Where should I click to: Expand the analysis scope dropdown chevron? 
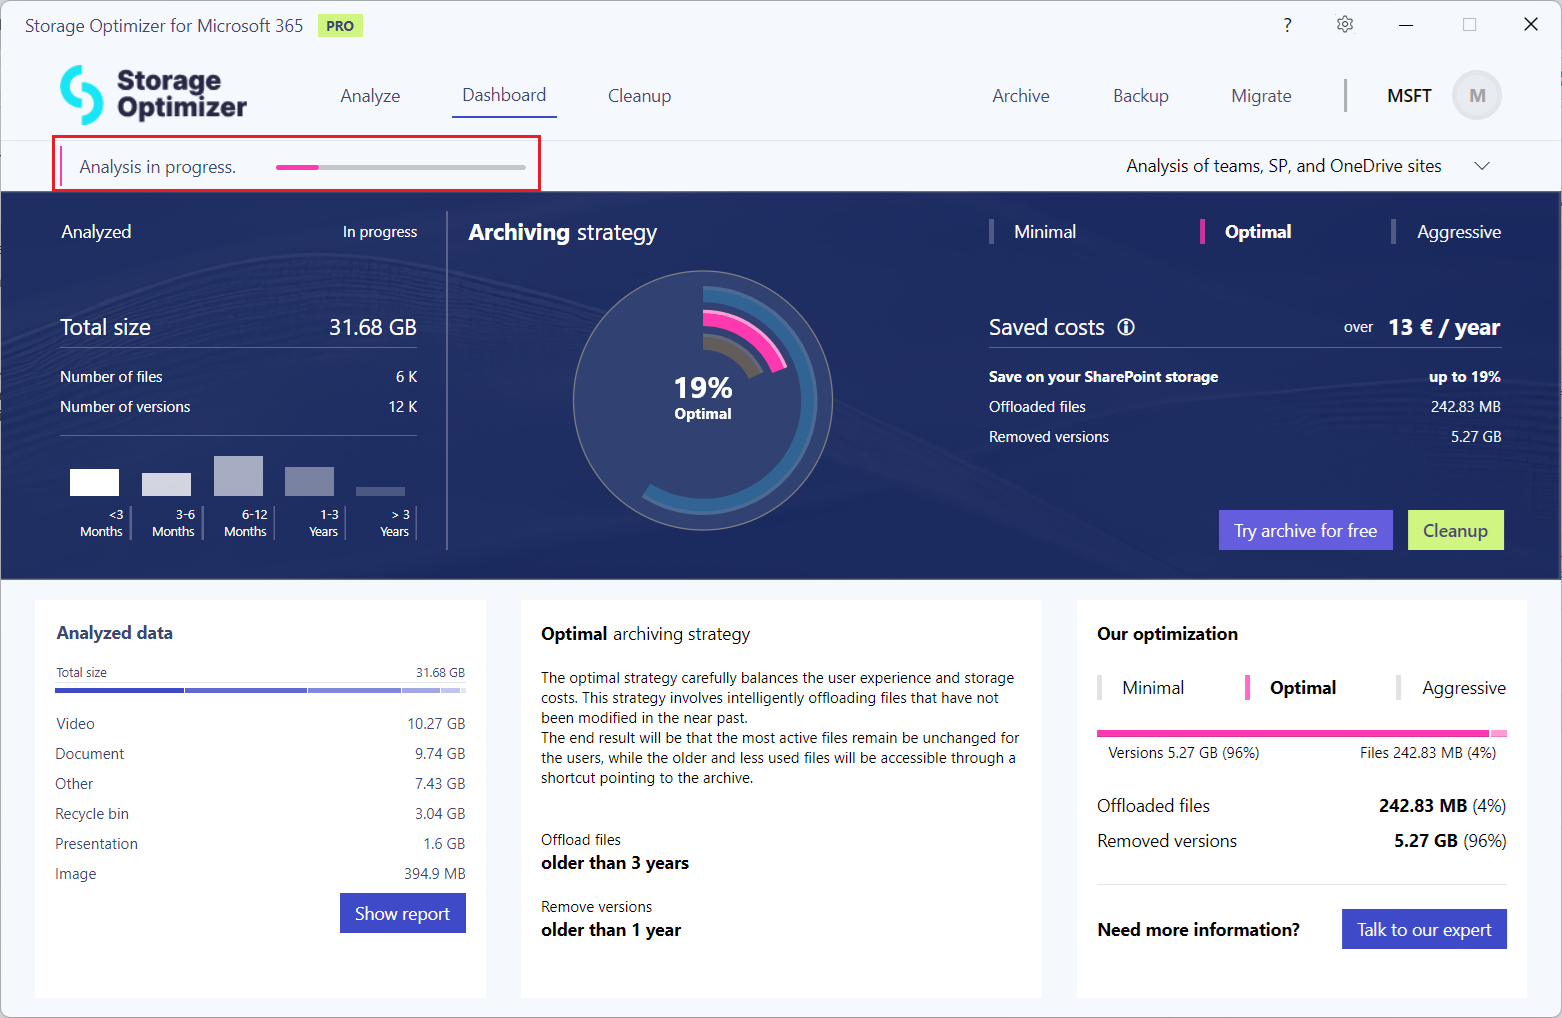[1482, 166]
